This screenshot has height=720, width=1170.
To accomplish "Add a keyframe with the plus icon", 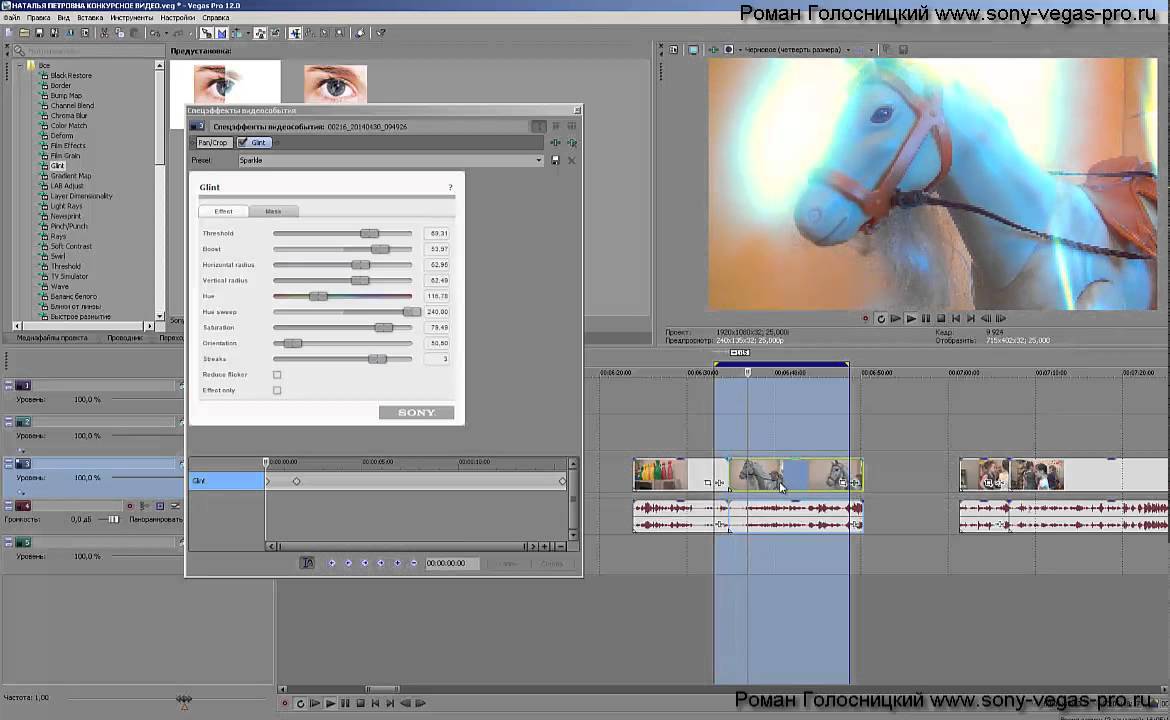I will (397, 563).
